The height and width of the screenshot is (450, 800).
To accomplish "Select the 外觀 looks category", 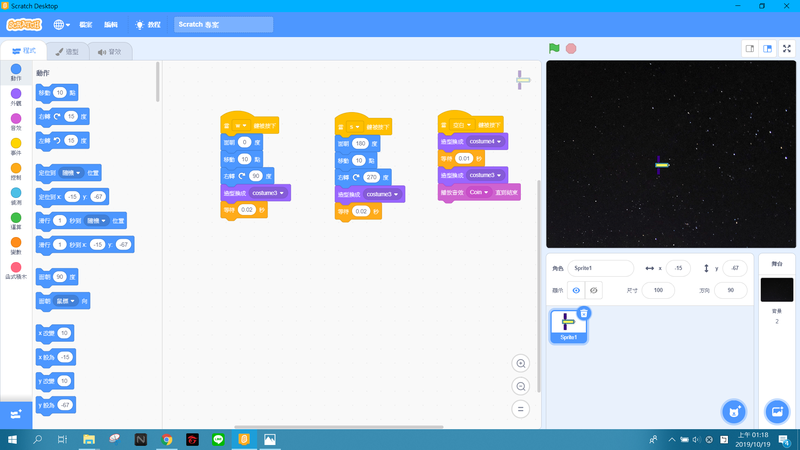I will [x=16, y=97].
